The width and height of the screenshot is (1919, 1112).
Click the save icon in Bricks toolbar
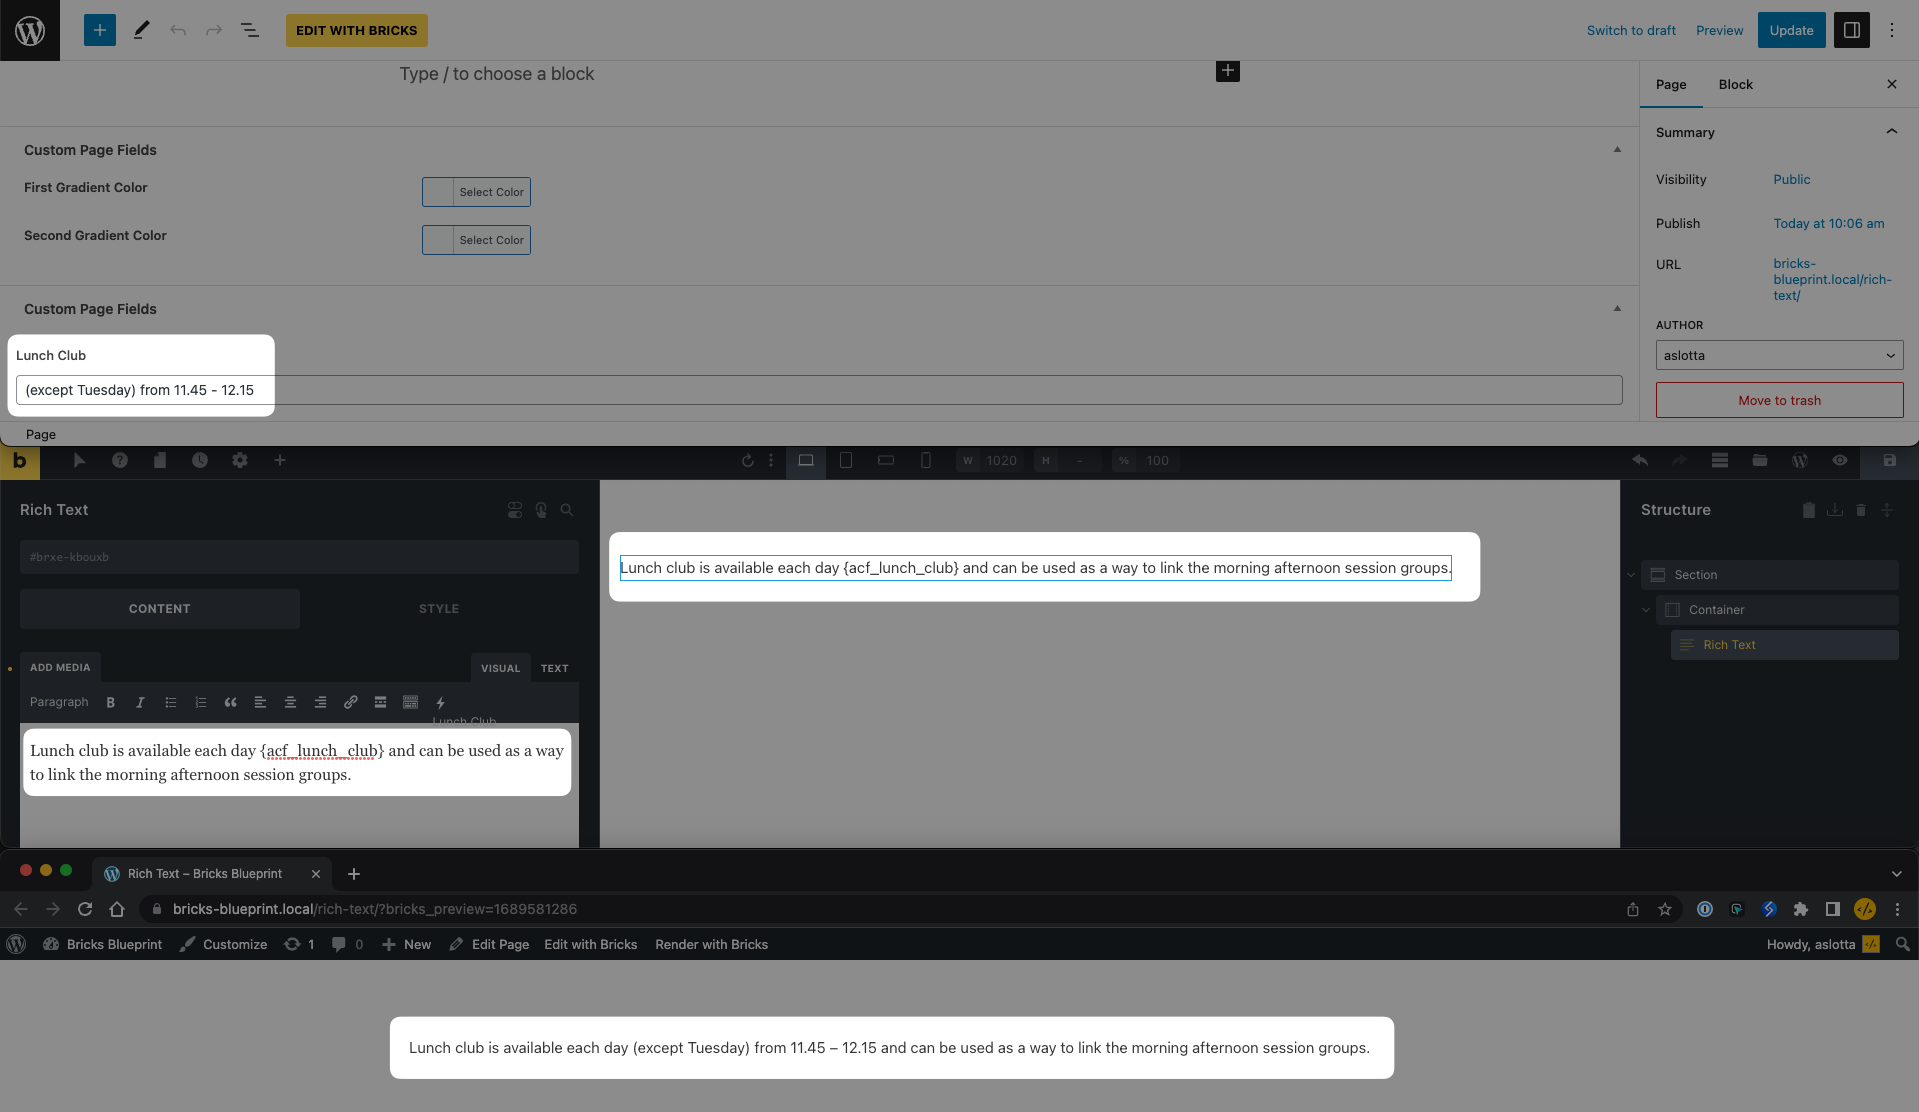(x=1887, y=461)
